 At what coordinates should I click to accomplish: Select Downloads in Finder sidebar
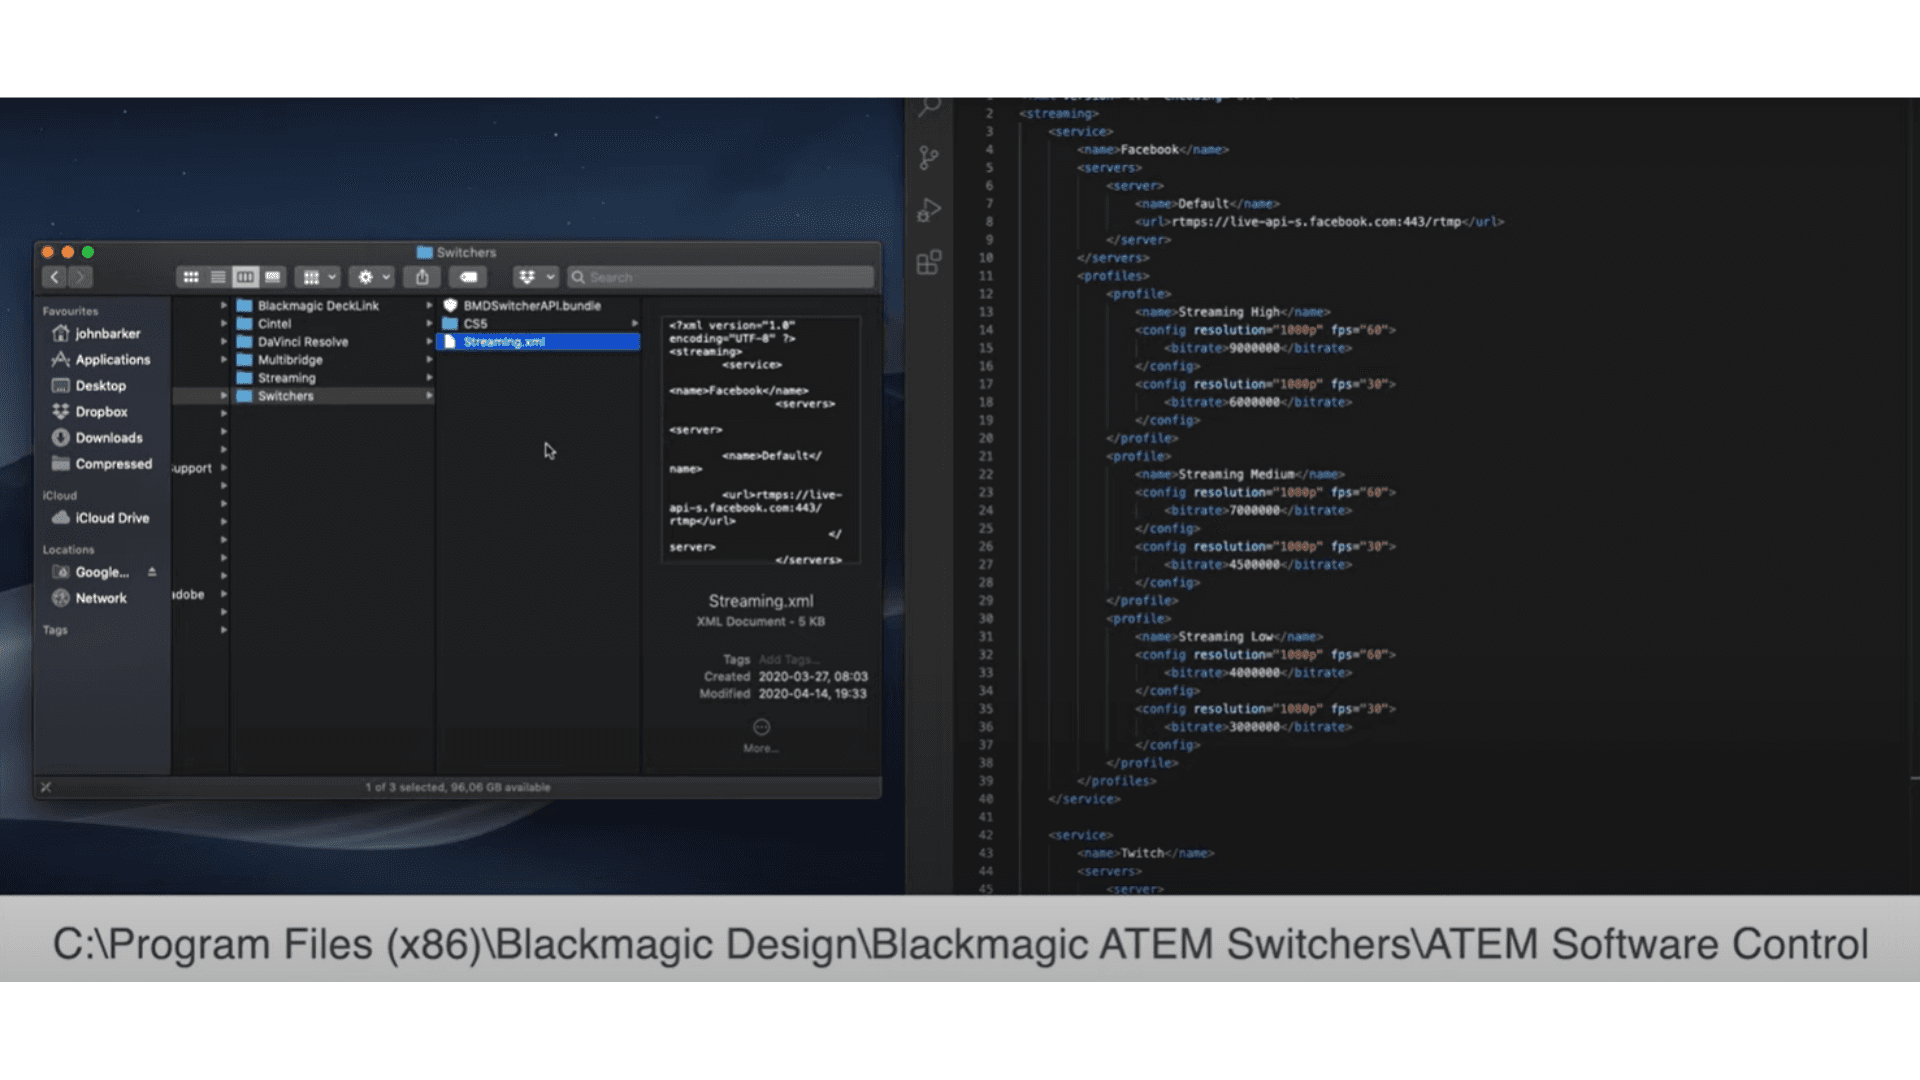[108, 438]
